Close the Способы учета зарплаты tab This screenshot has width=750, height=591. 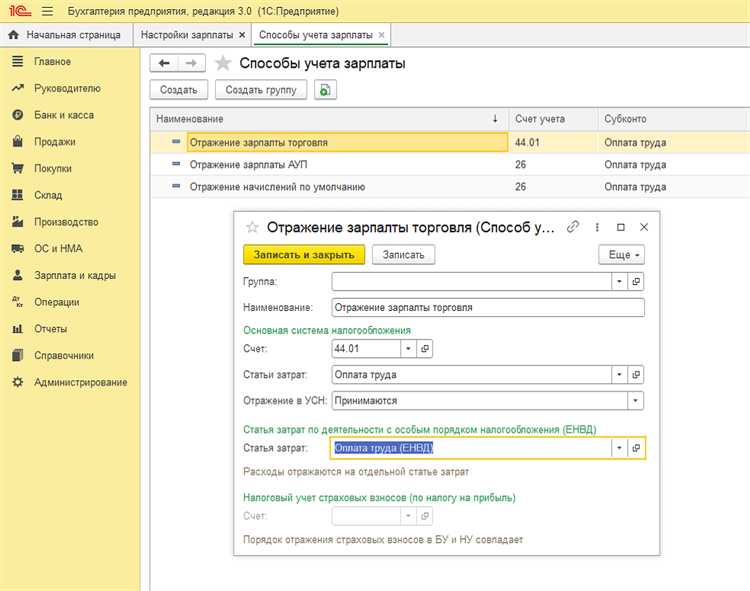pos(381,35)
